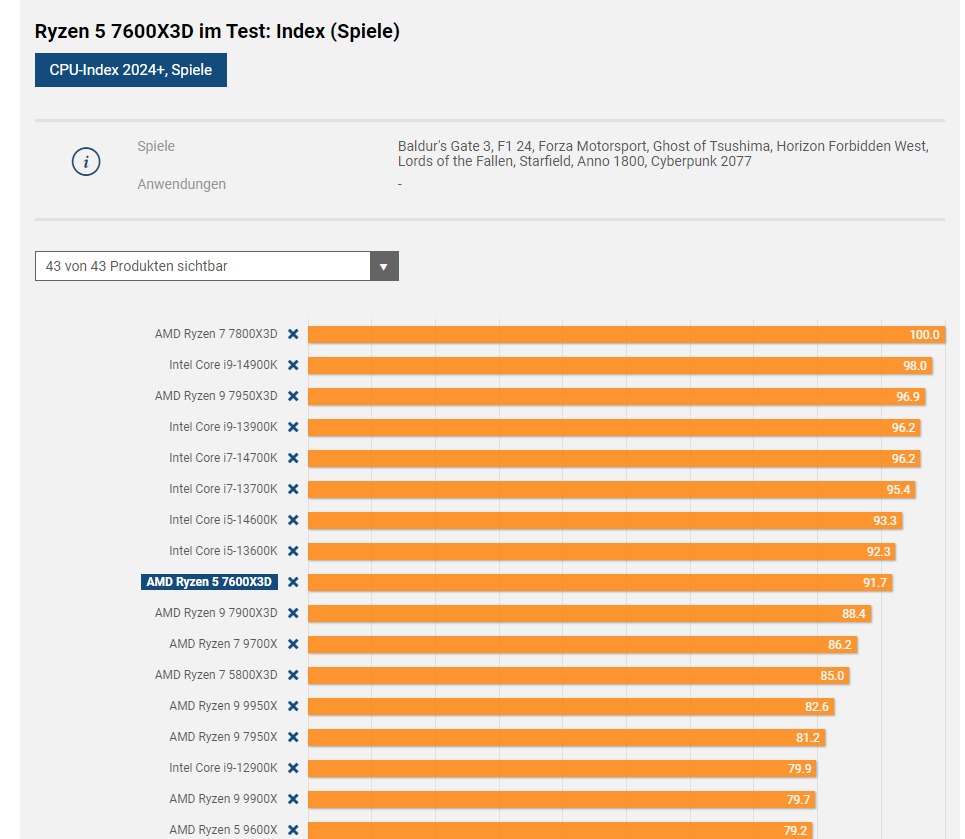Remove Intel Core i9-12900K via its X icon
The height and width of the screenshot is (839, 965).
coord(293,768)
